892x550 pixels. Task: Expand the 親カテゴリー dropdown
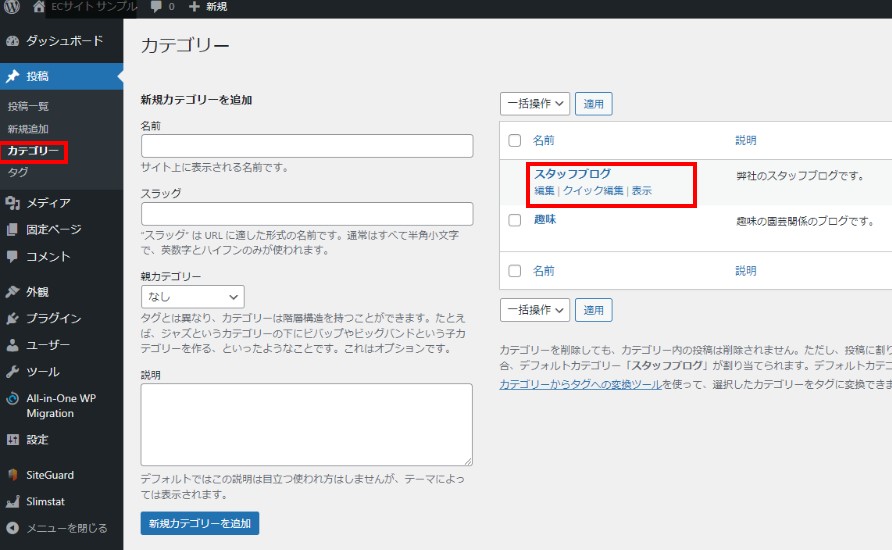(x=192, y=297)
